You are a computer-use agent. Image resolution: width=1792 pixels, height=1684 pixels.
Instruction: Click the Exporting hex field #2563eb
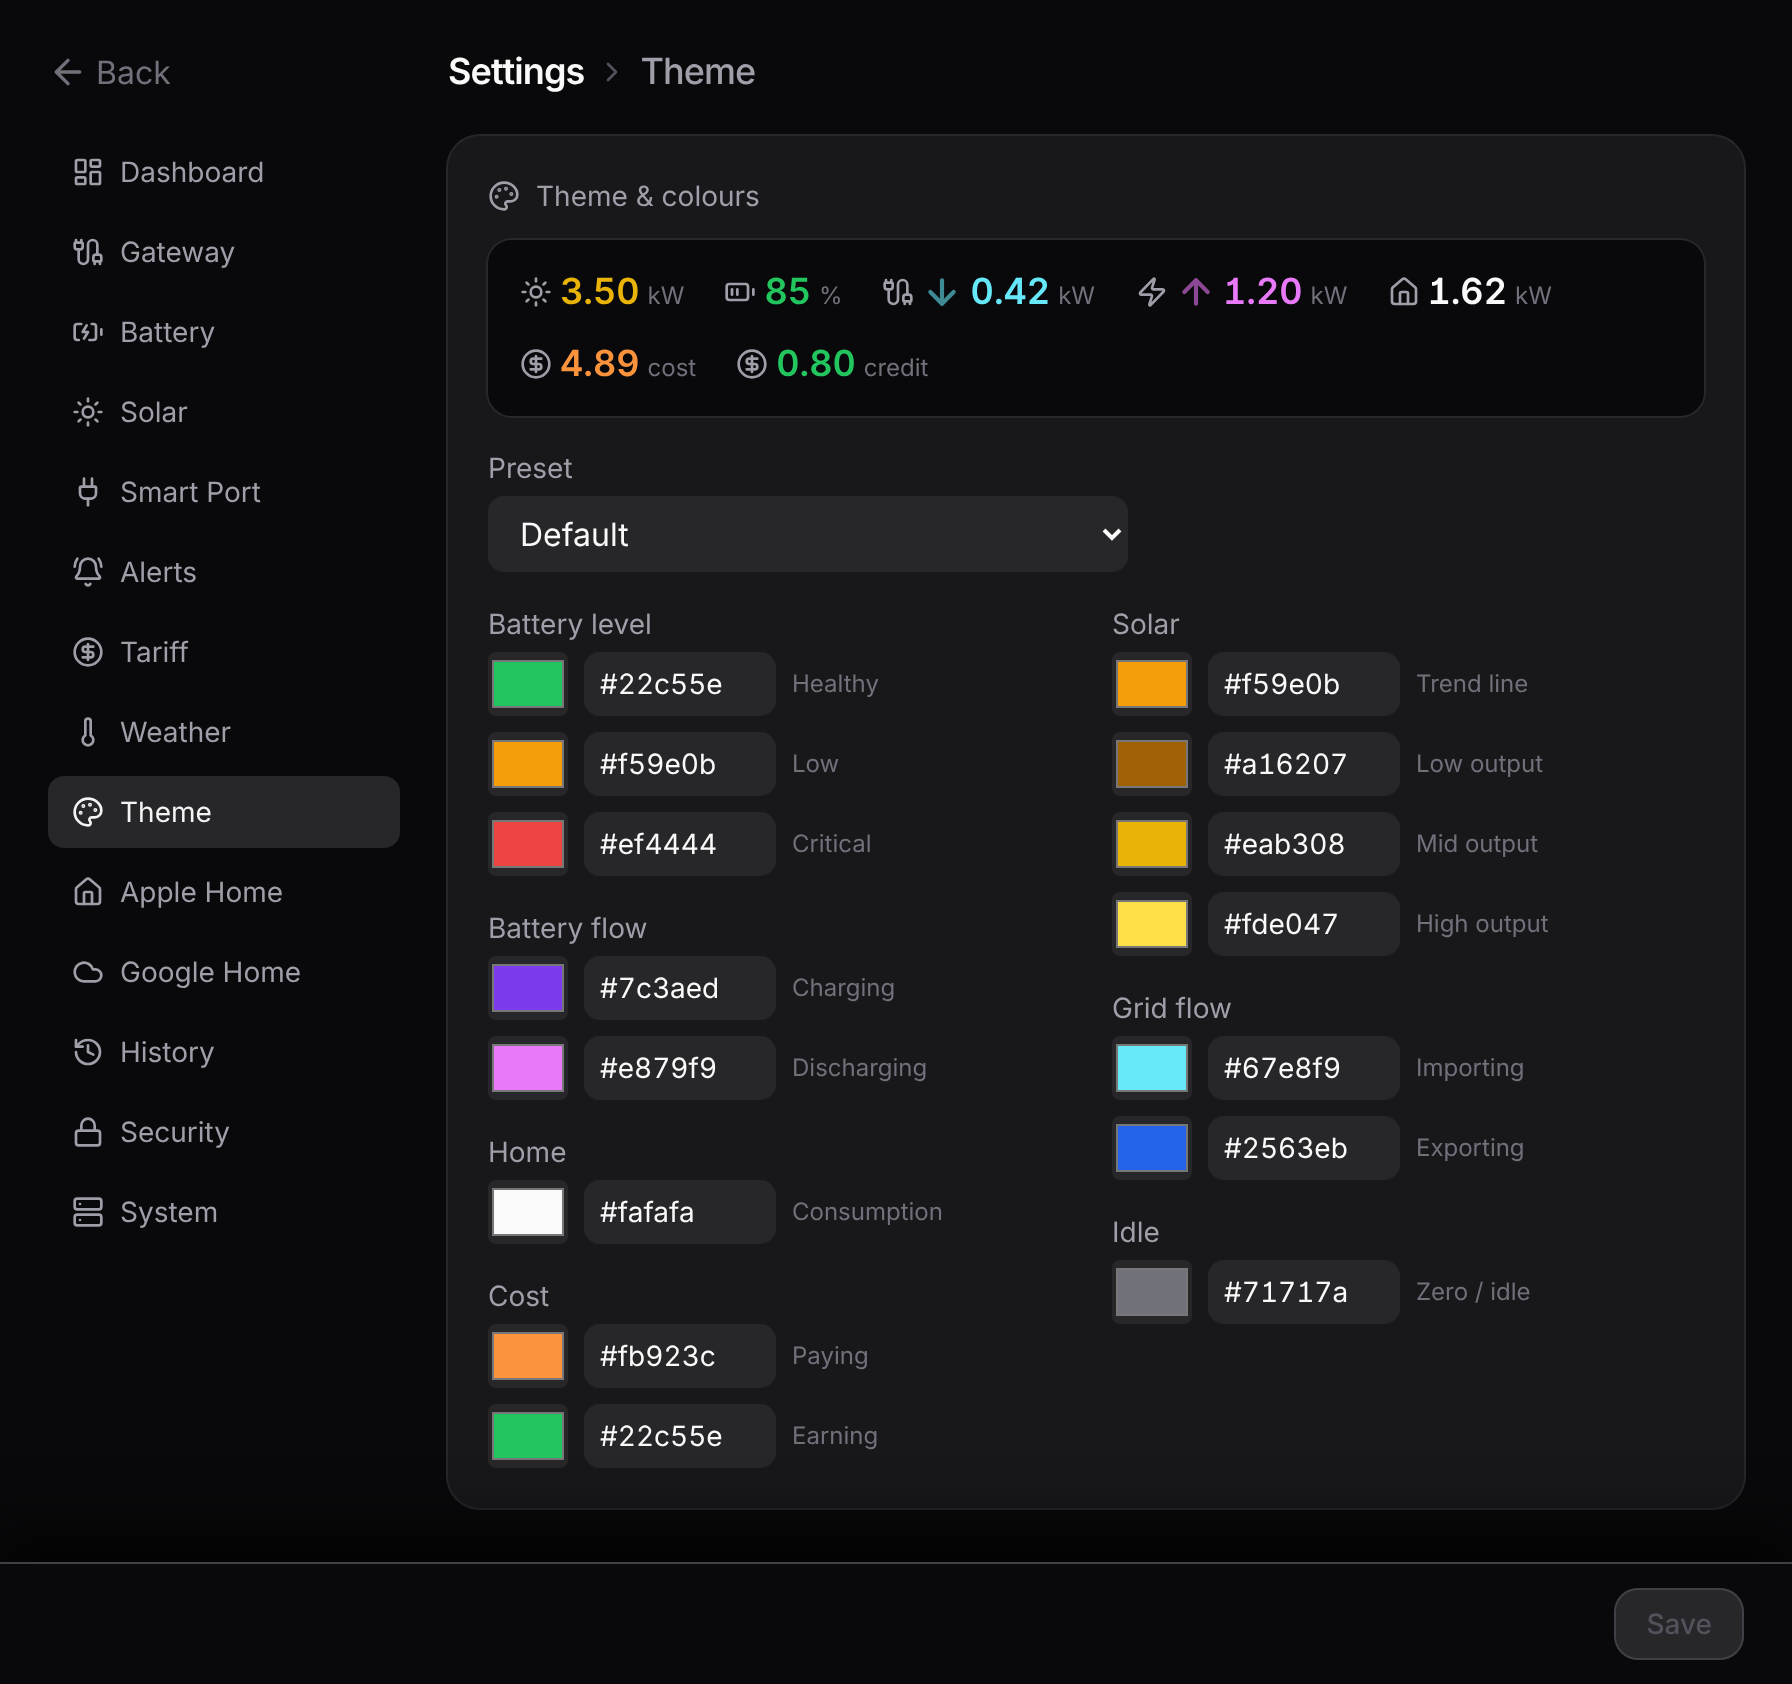pos(1304,1148)
